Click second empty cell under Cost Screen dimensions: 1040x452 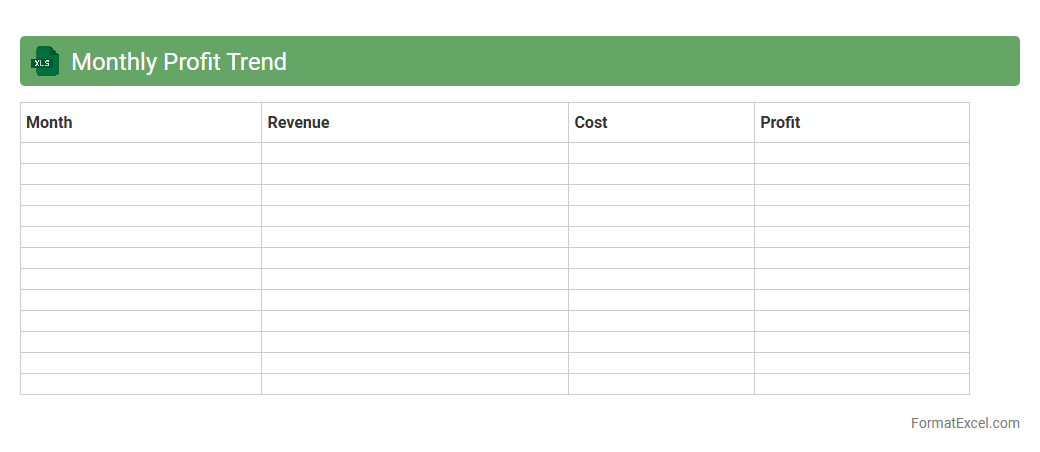click(661, 174)
